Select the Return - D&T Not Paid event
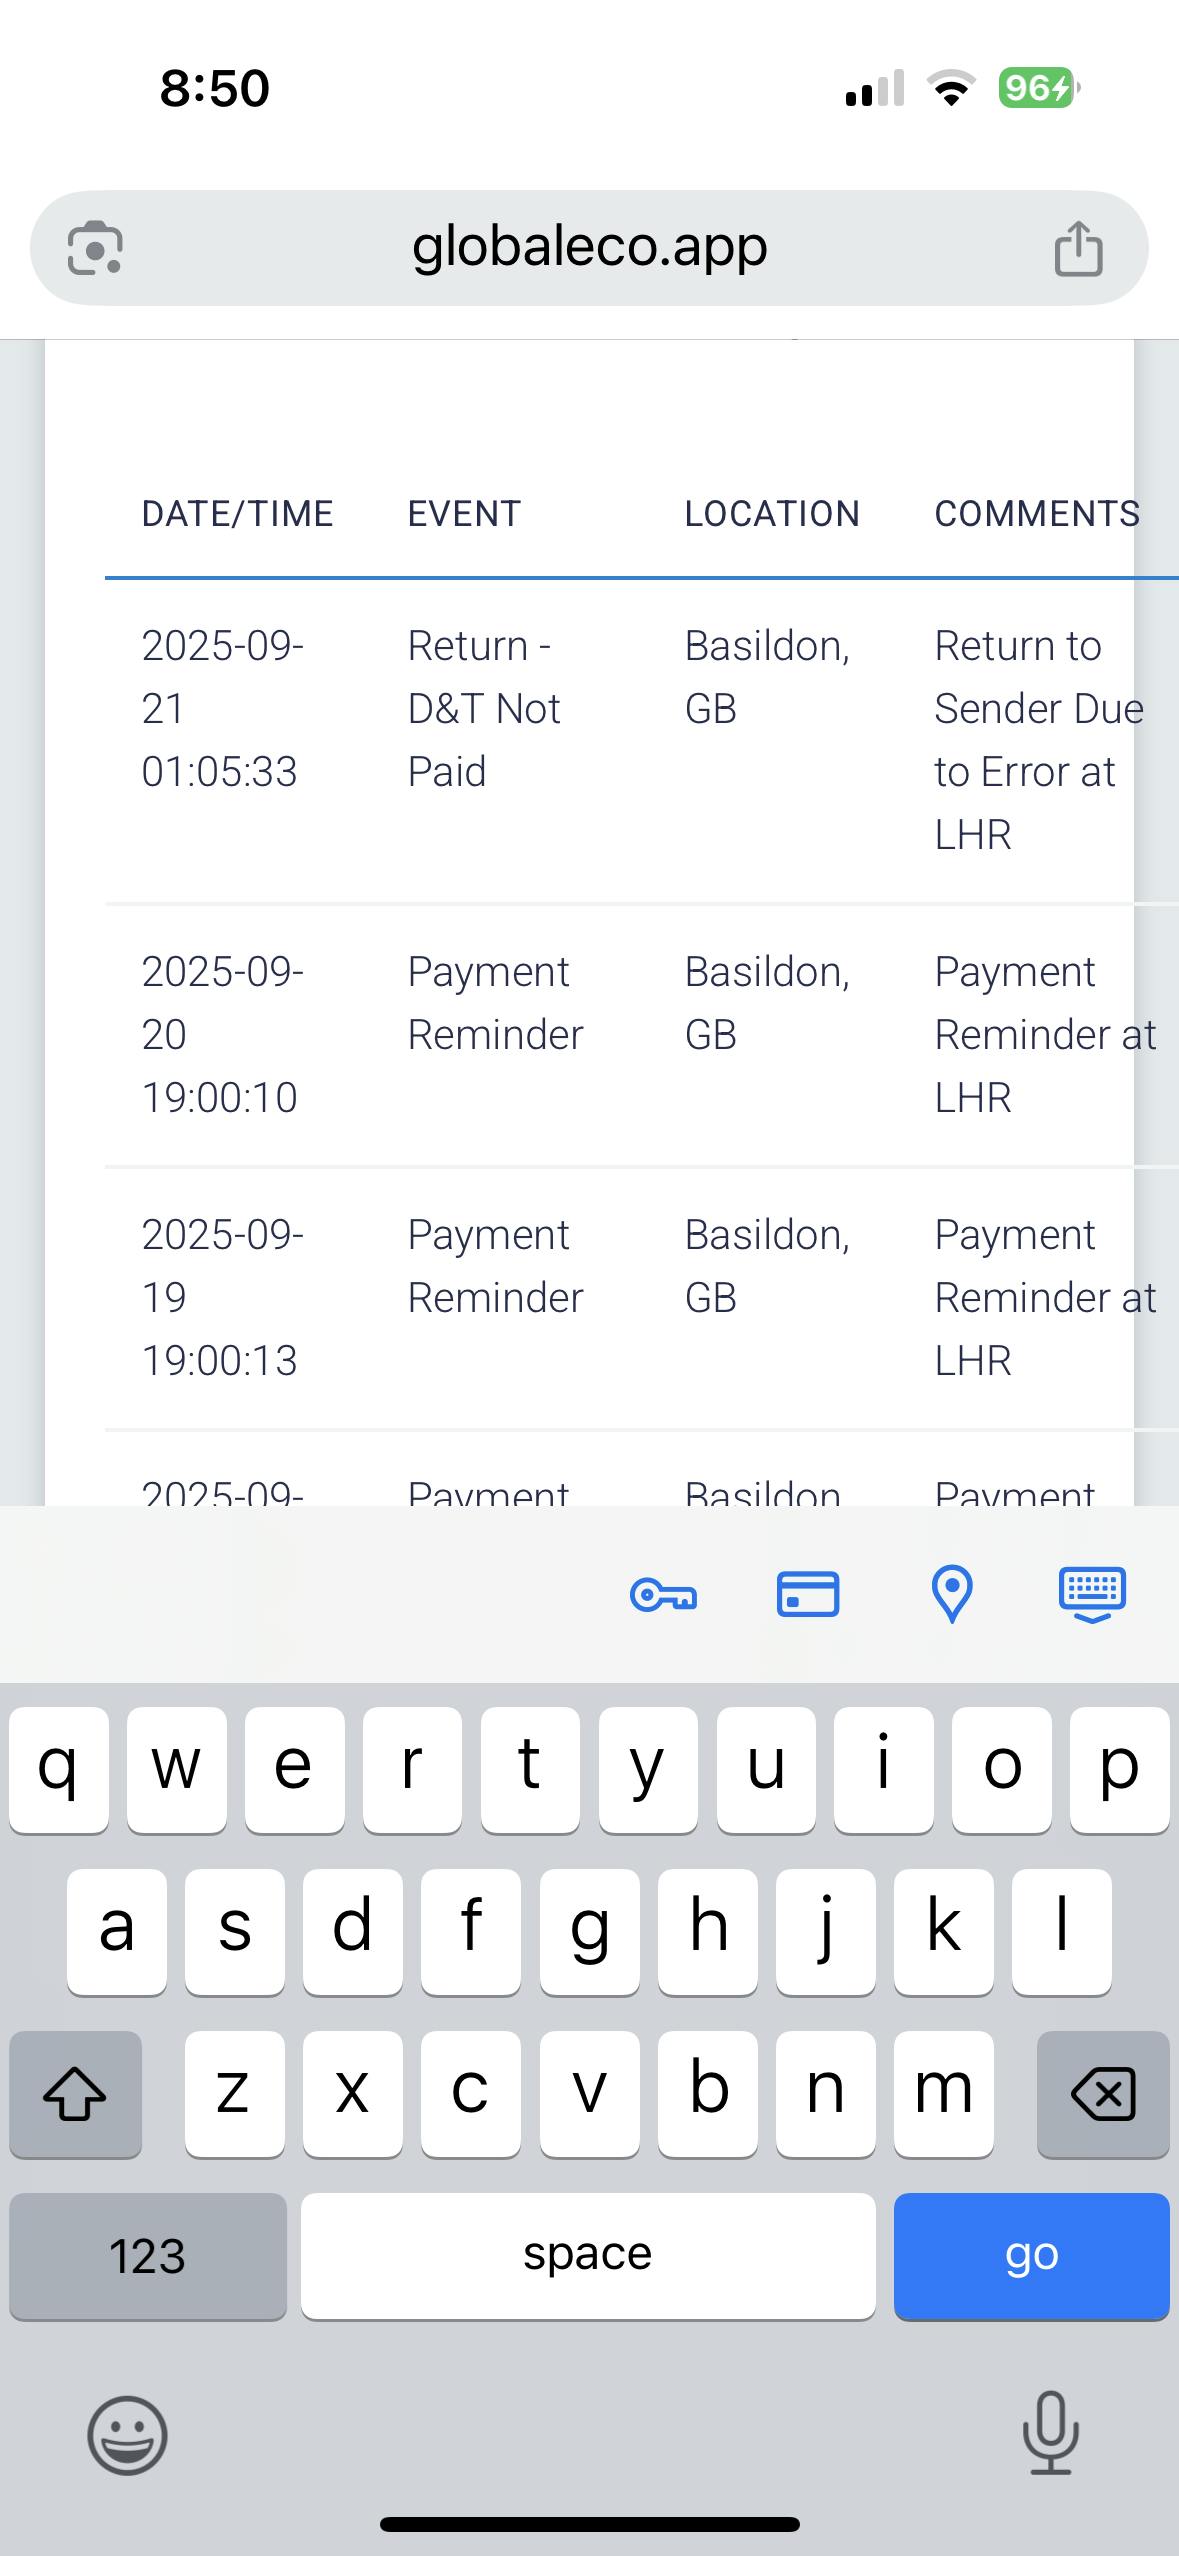 (x=484, y=708)
